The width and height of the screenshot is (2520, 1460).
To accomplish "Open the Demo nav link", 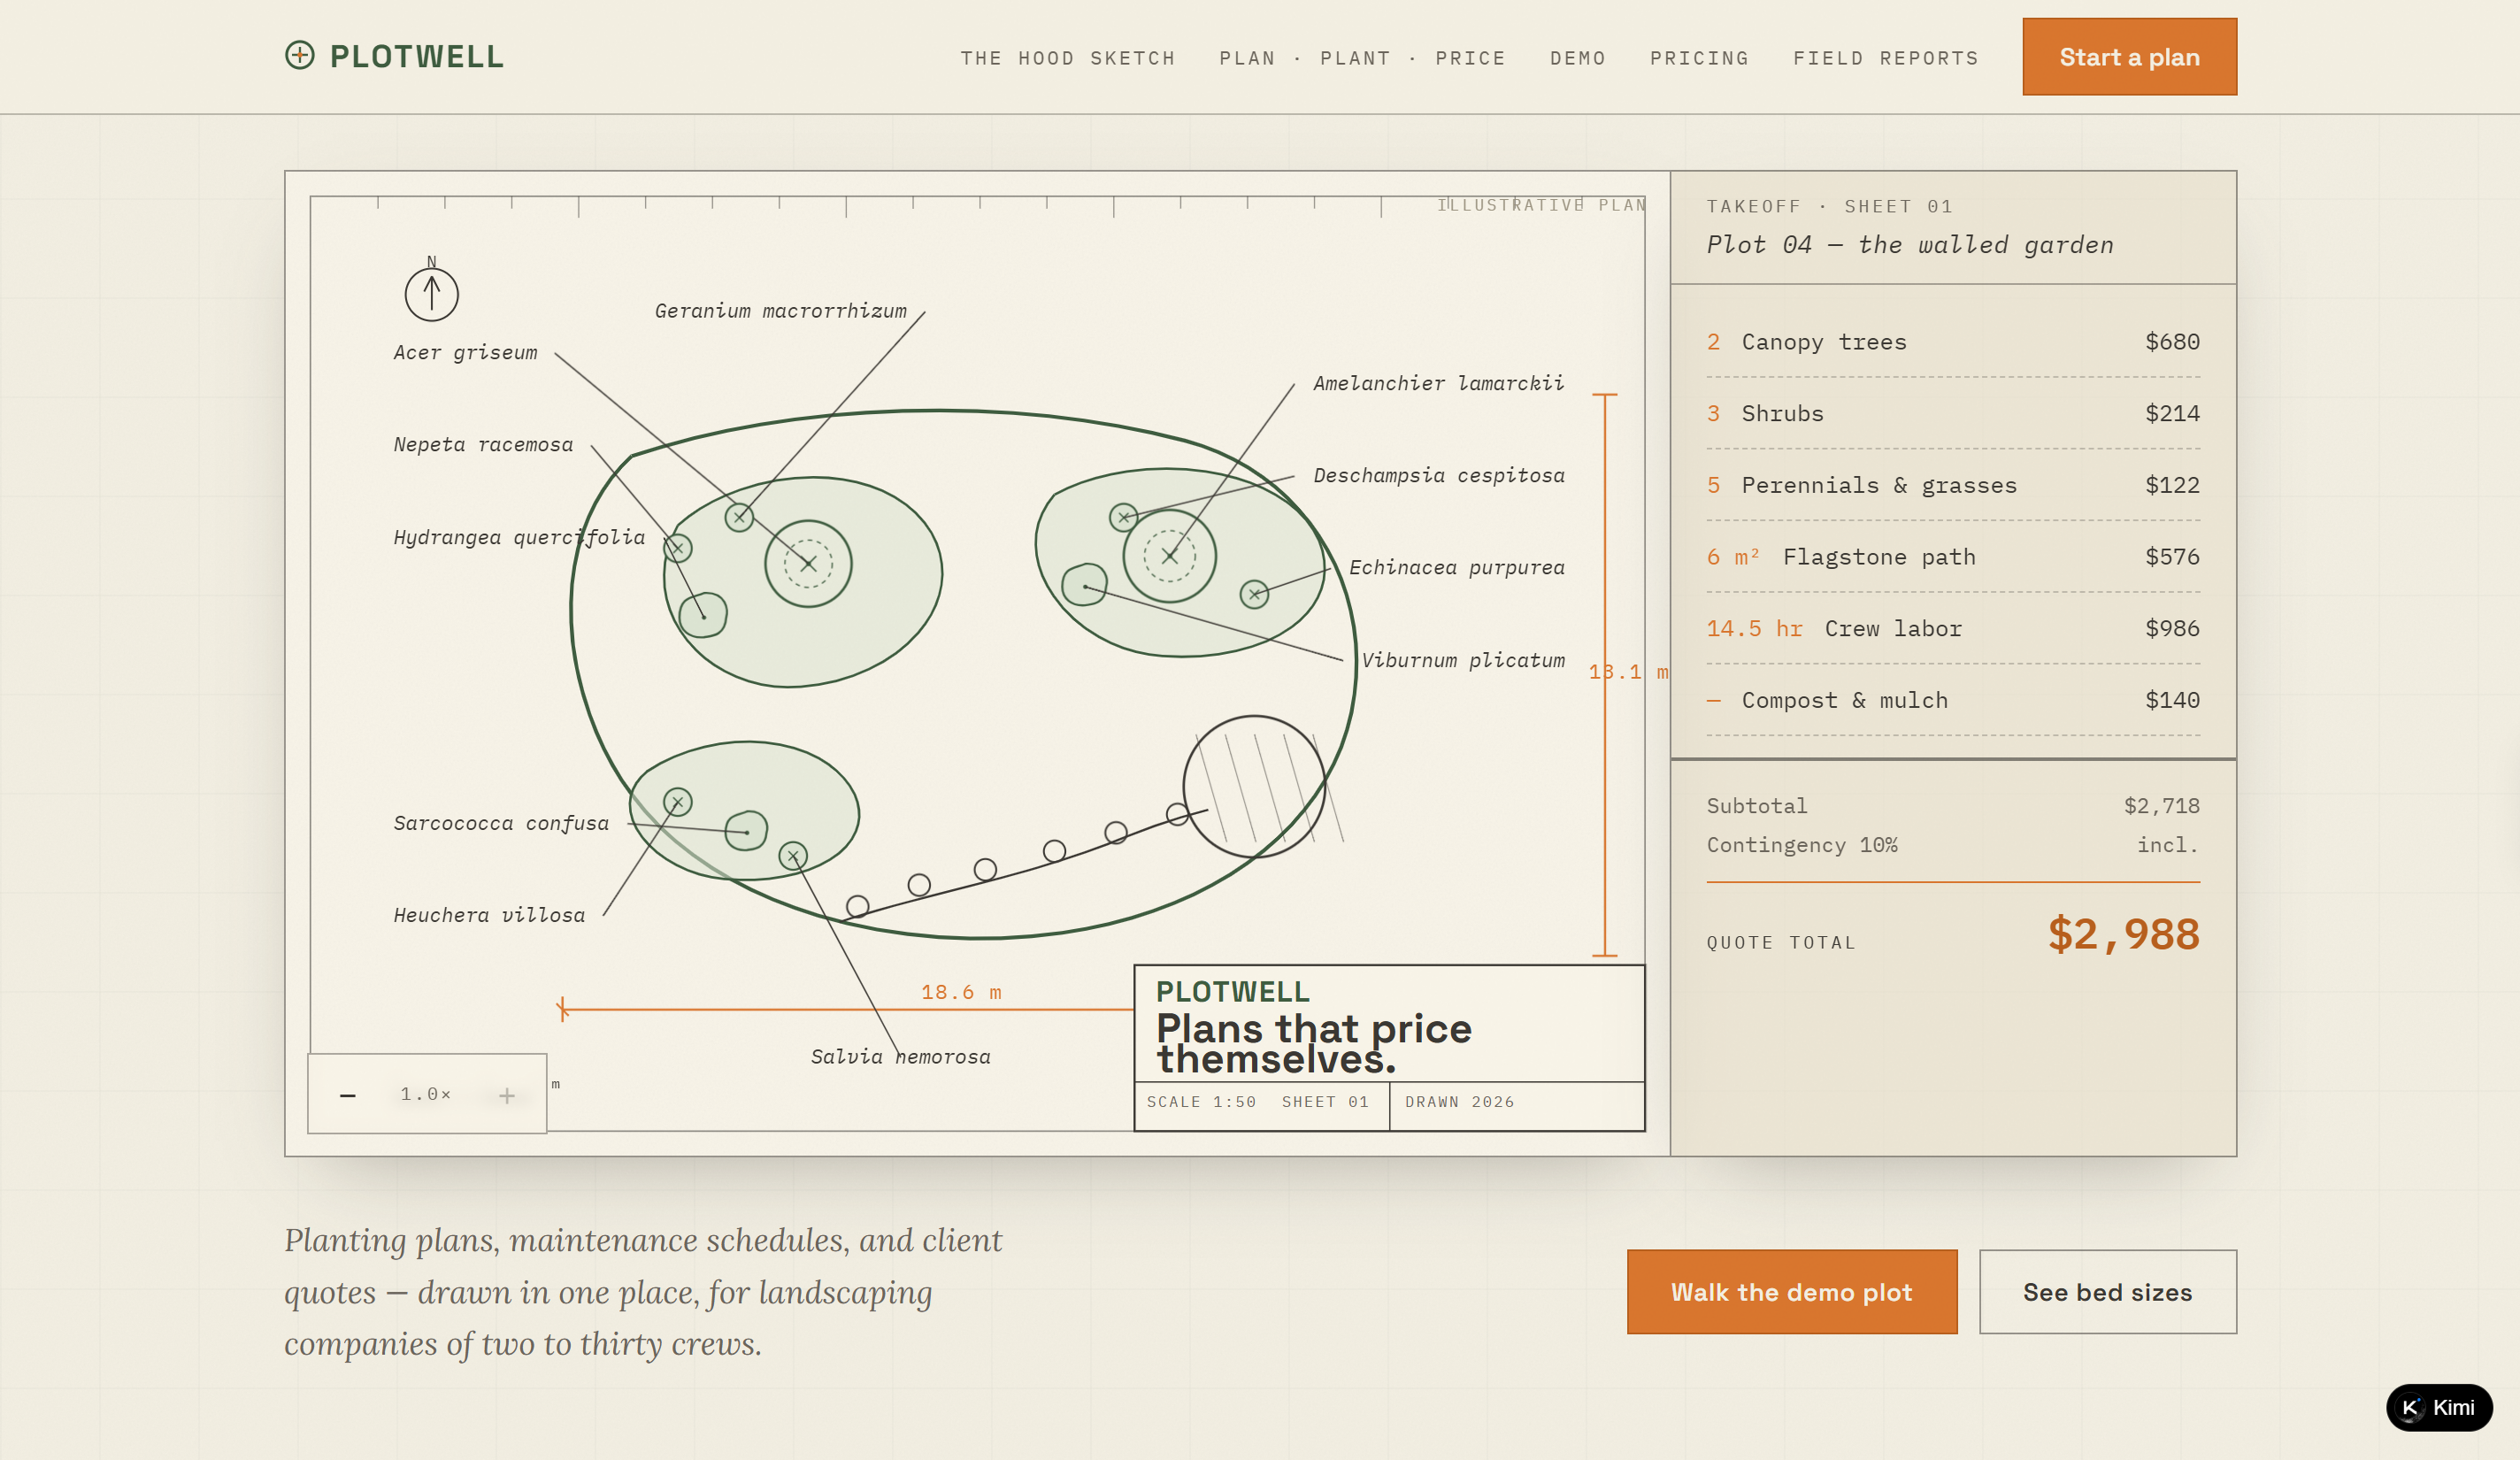I will coord(1578,58).
